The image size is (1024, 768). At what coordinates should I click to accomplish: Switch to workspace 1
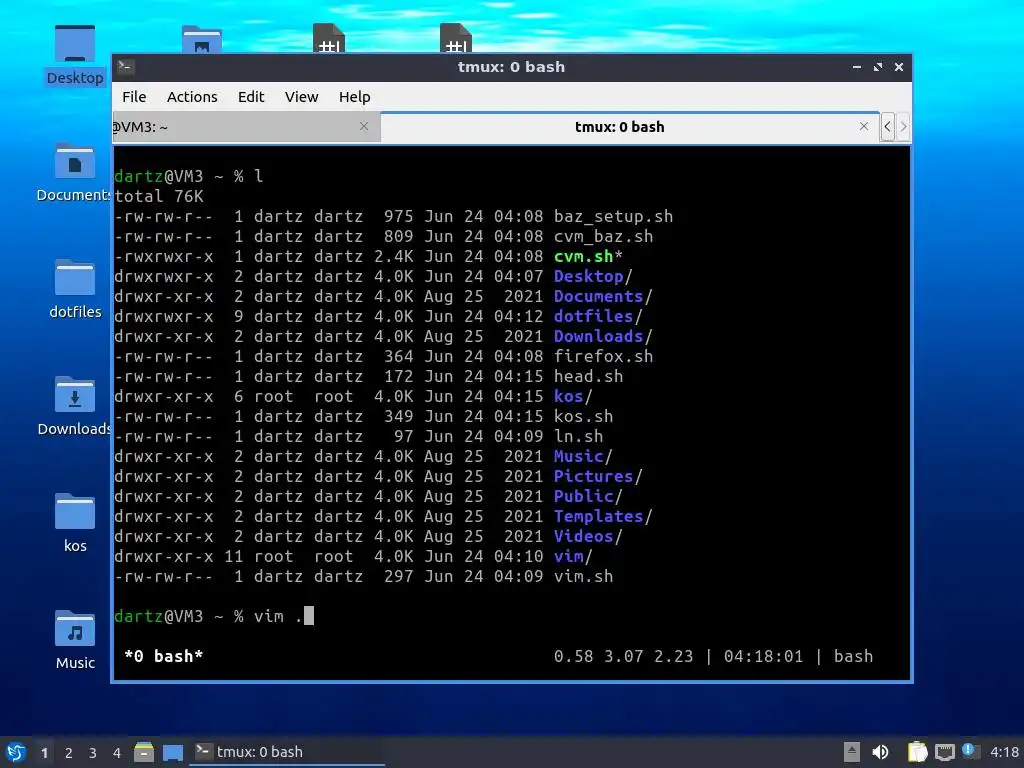tap(44, 753)
